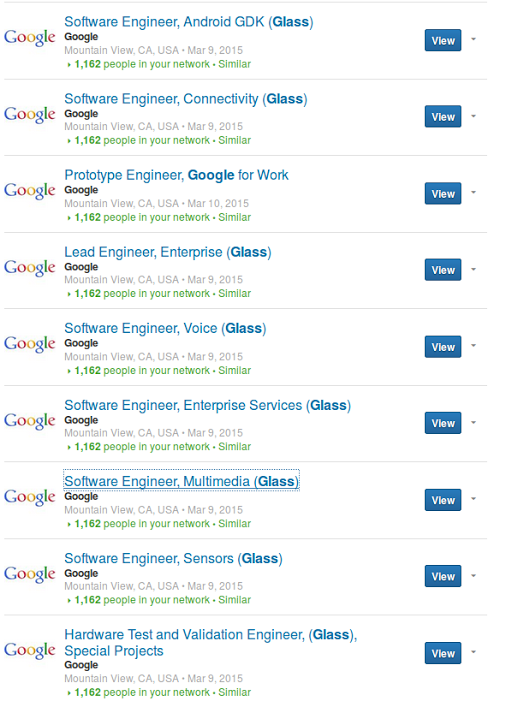View the Prototype Engineer, Google for Work job

tap(443, 193)
